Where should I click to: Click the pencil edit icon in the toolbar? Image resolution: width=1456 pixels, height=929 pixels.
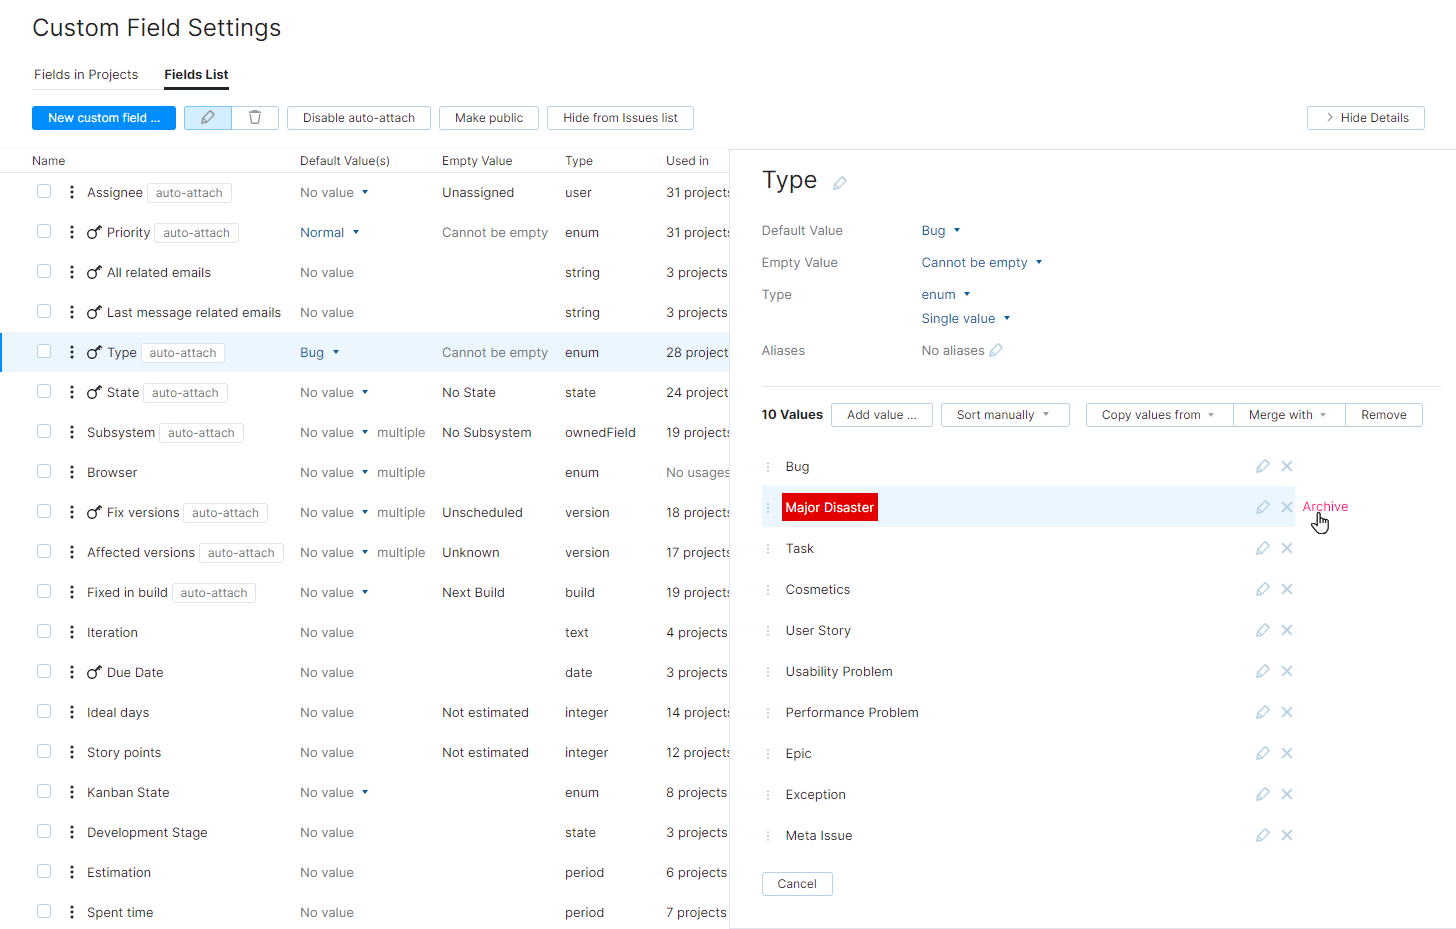click(x=207, y=117)
